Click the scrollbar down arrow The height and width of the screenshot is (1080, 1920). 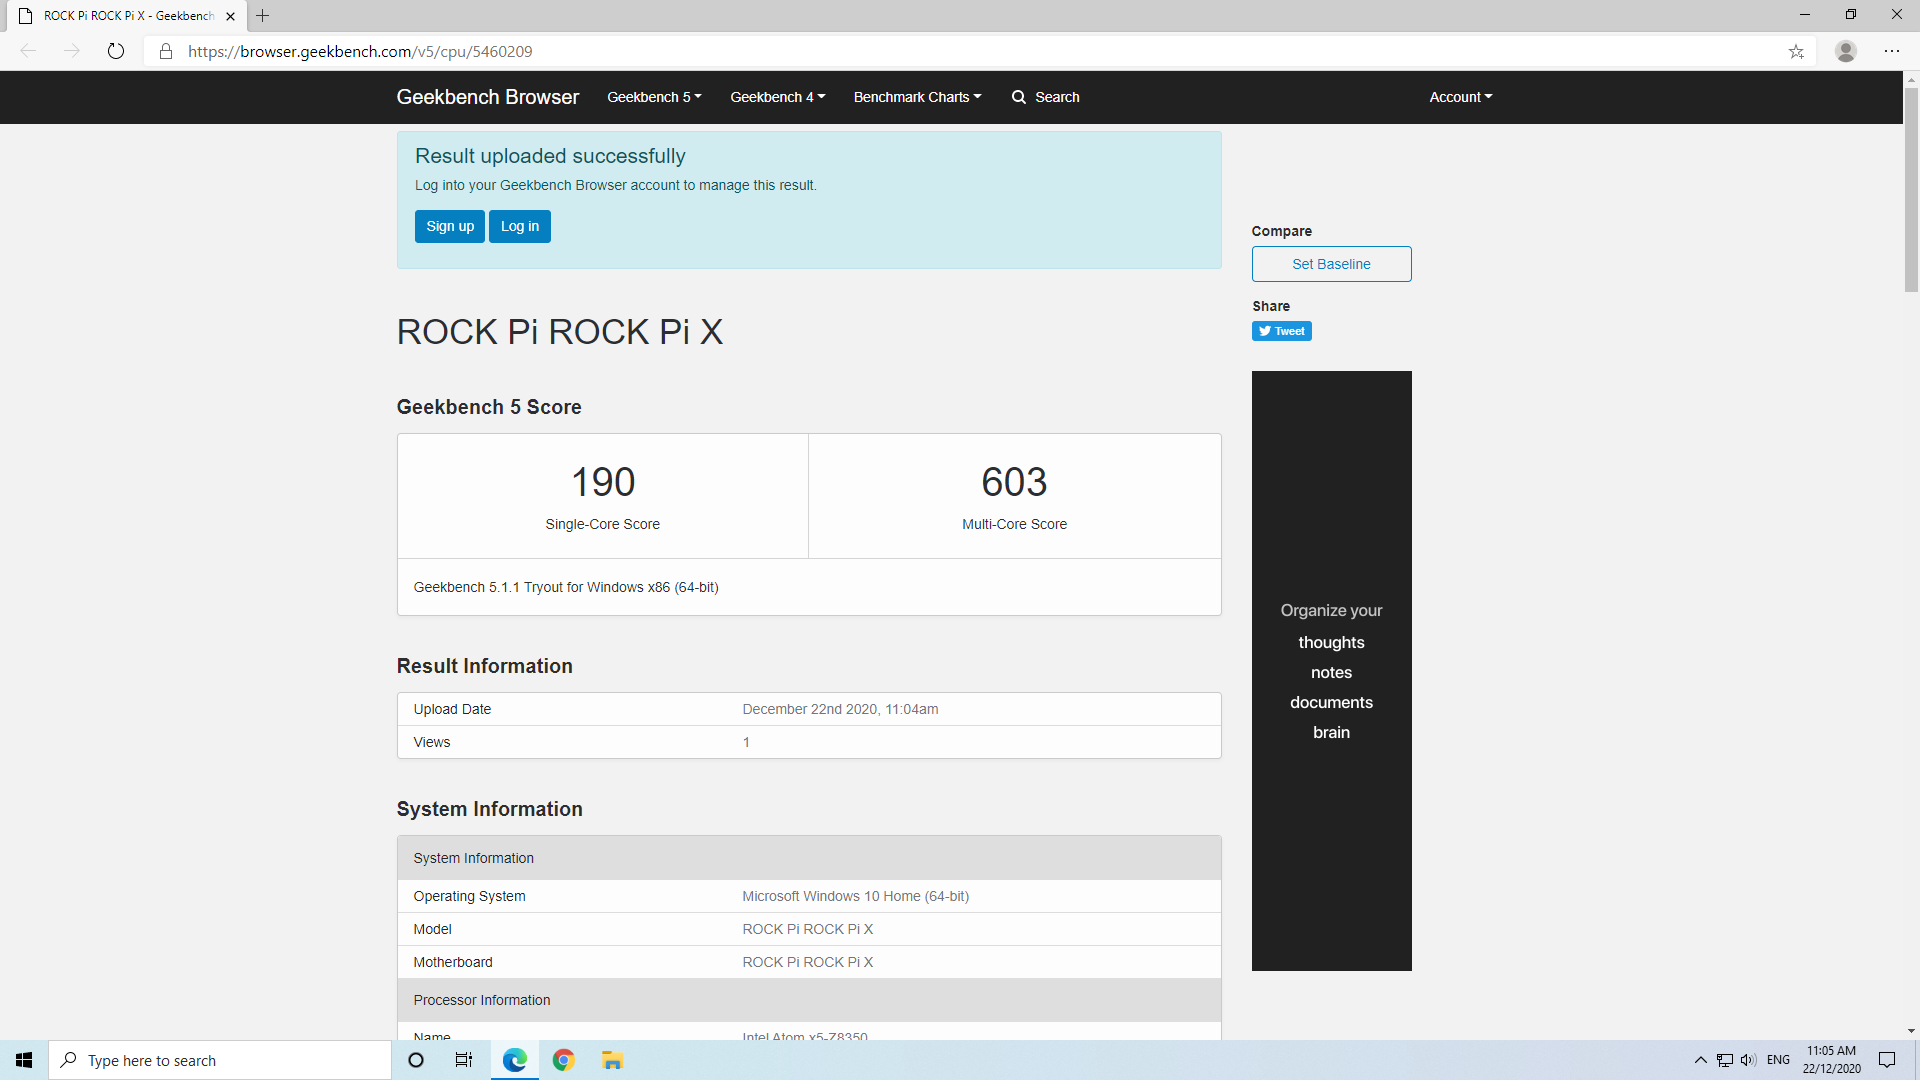[x=1911, y=1031]
